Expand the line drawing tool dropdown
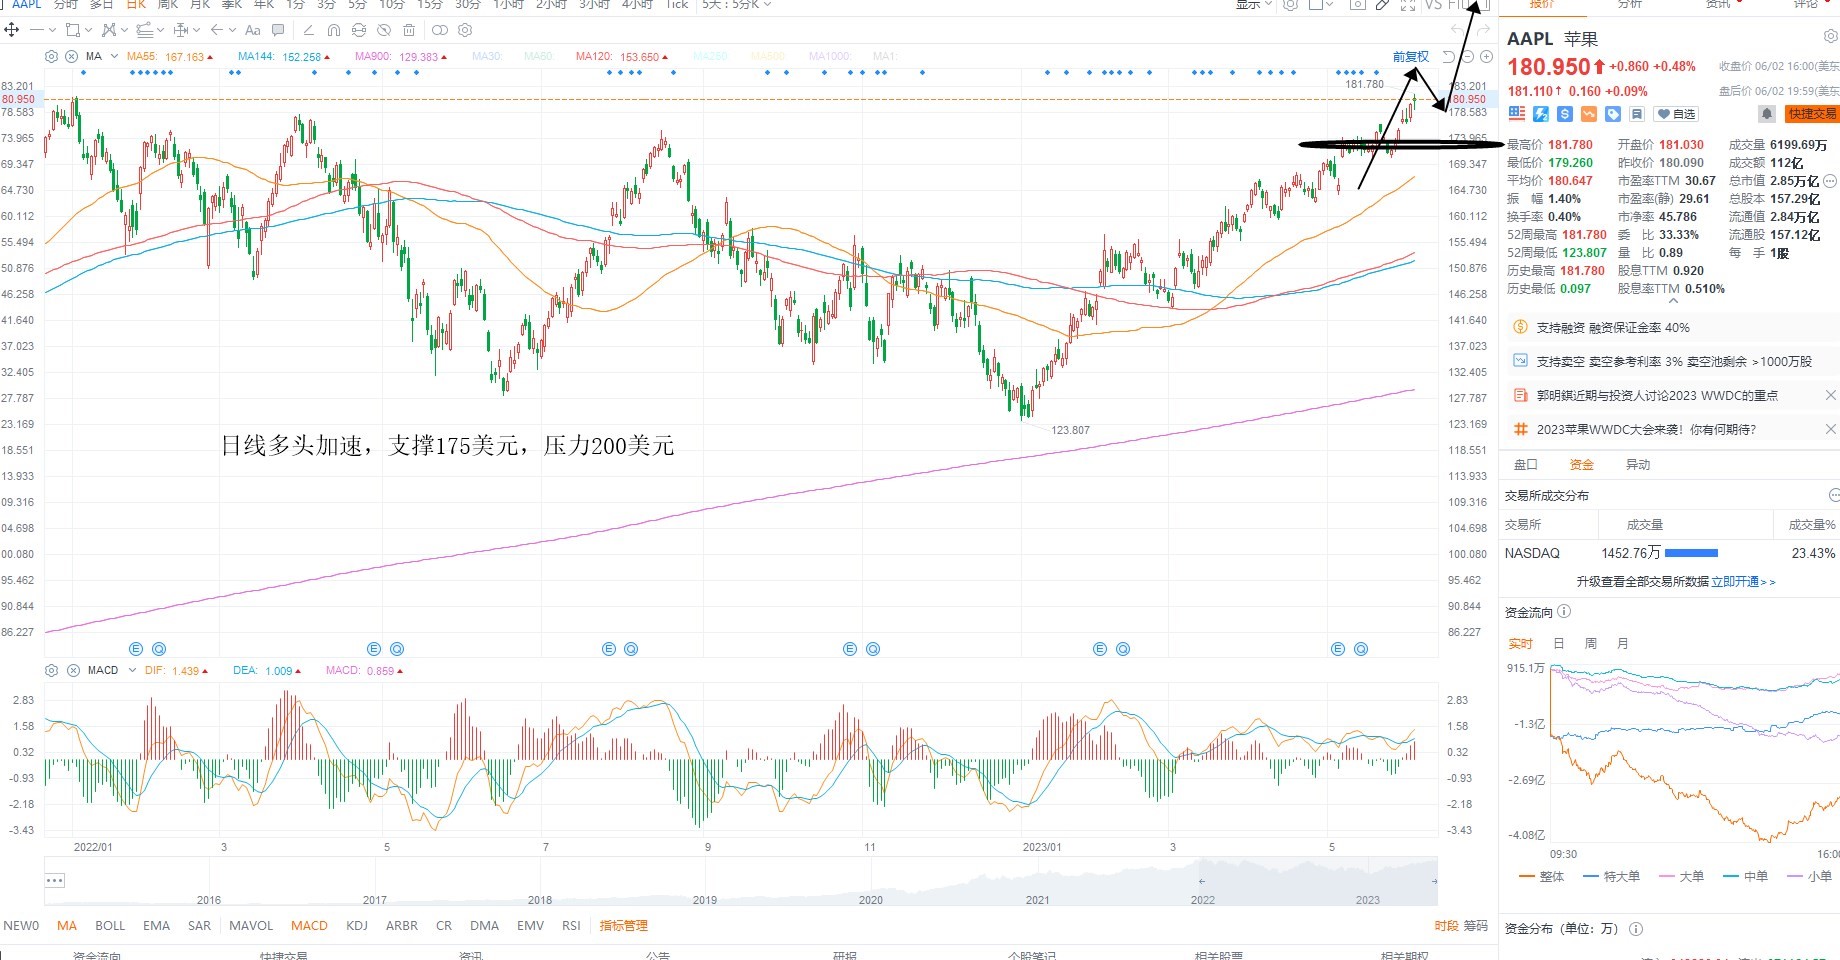 (51, 30)
